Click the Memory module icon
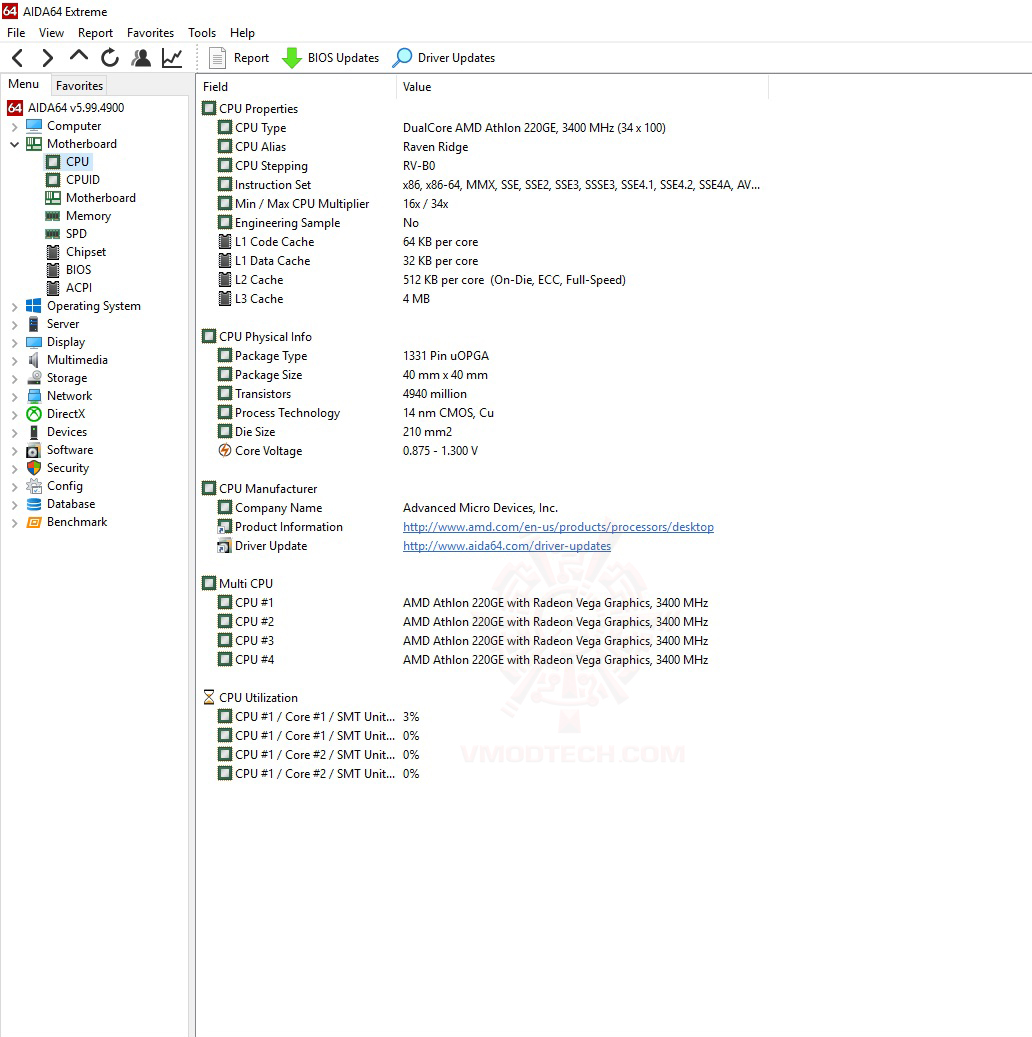Image resolution: width=1032 pixels, height=1037 pixels. tap(53, 216)
